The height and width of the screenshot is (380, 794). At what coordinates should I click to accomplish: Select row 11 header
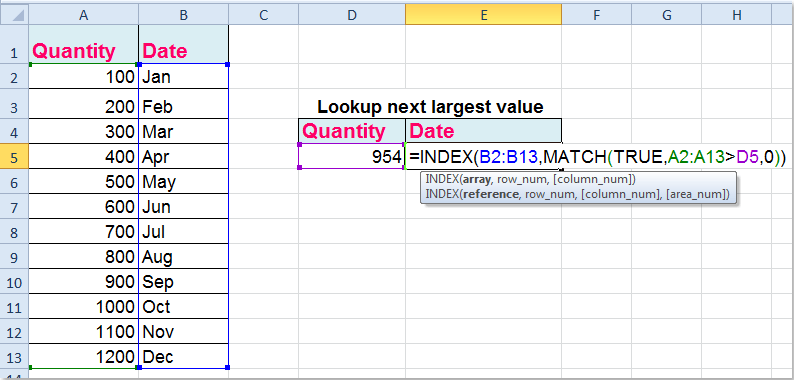point(14,307)
